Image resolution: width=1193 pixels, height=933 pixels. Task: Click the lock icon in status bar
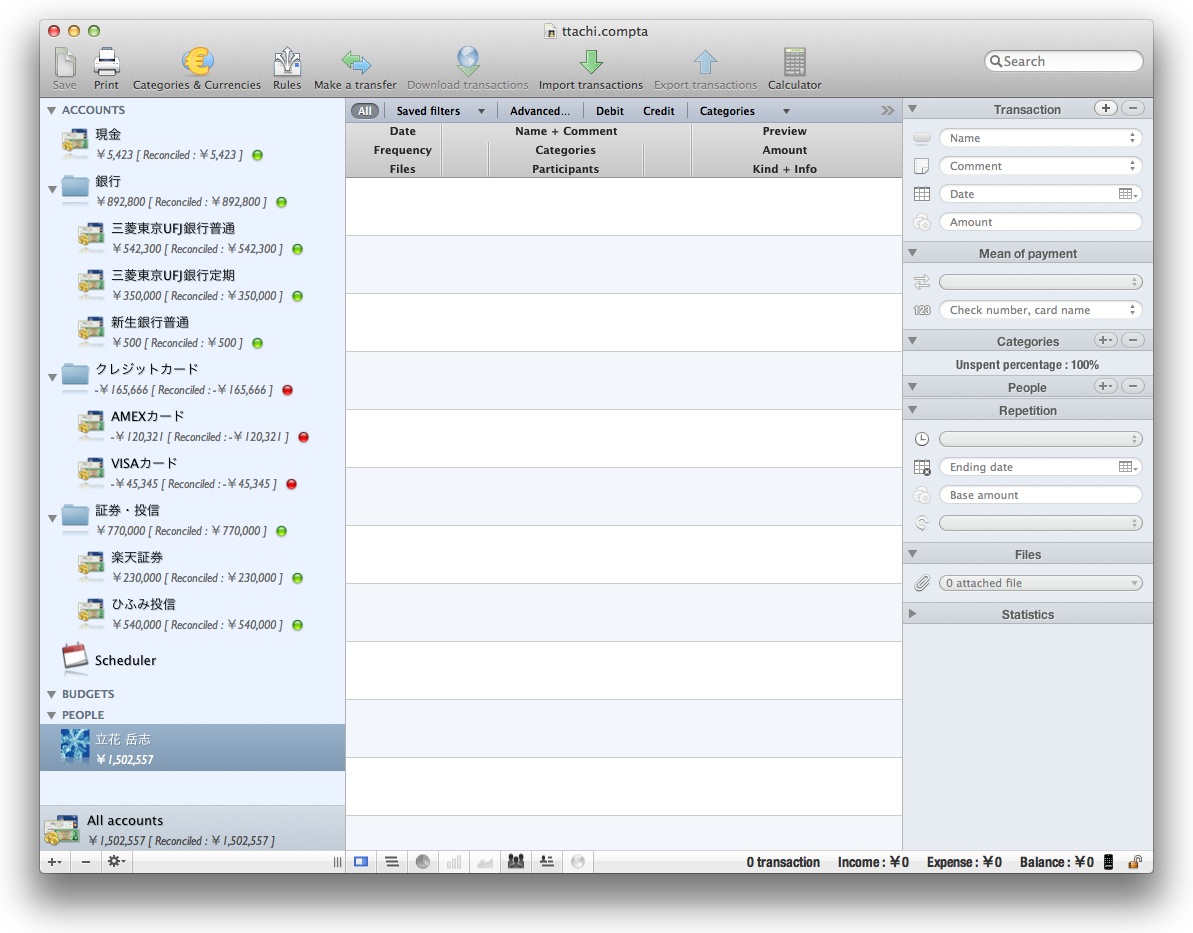1135,862
